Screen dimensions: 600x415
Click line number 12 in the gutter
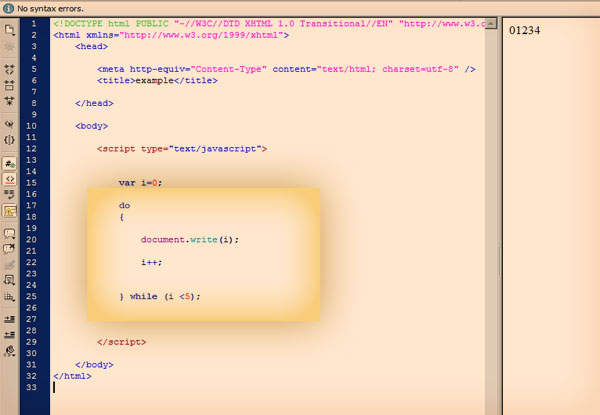31,148
